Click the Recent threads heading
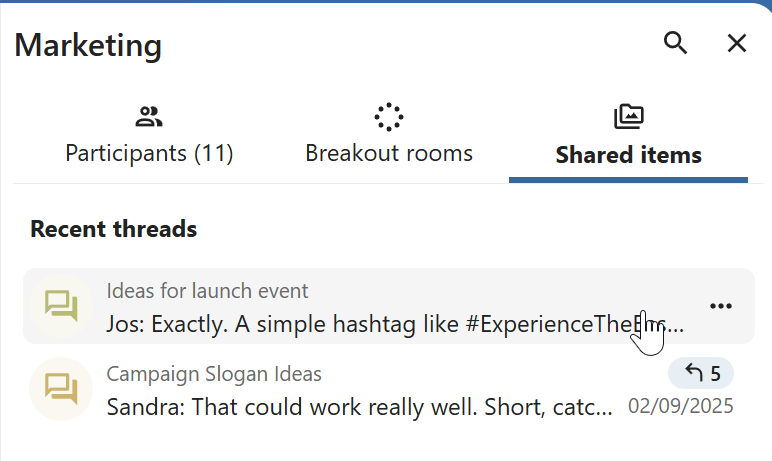Viewport: 772px width, 461px height. point(113,229)
